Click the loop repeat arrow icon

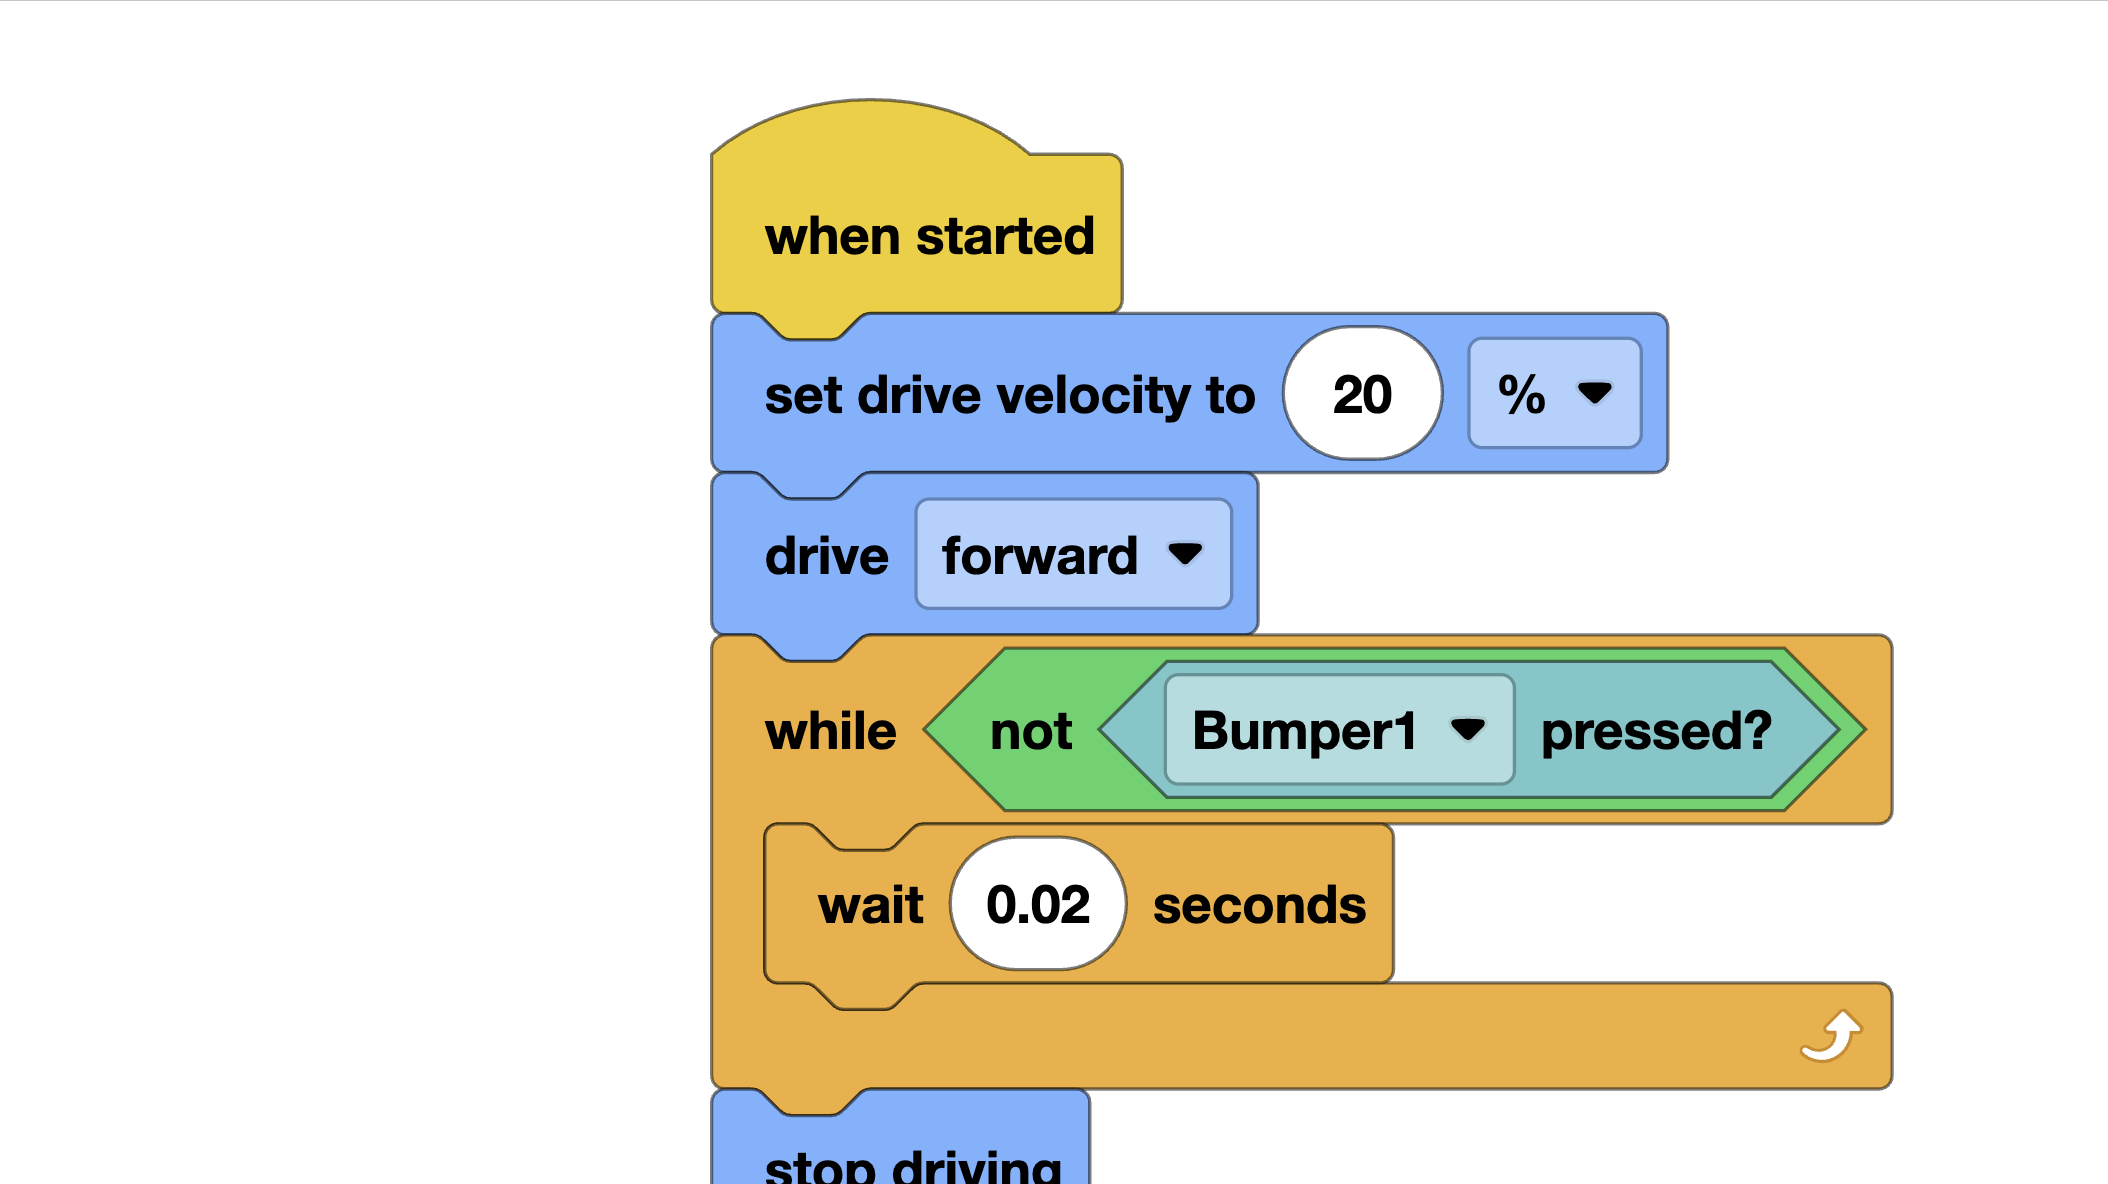pyautogui.click(x=1830, y=1035)
